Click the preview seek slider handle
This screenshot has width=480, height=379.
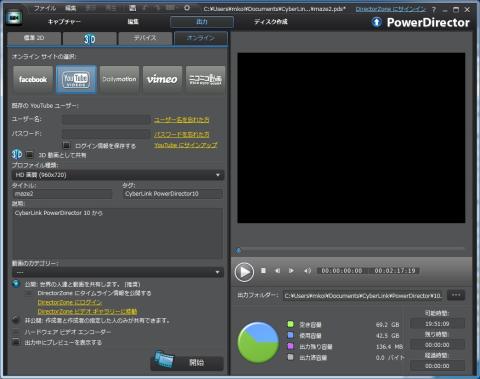click(238, 250)
